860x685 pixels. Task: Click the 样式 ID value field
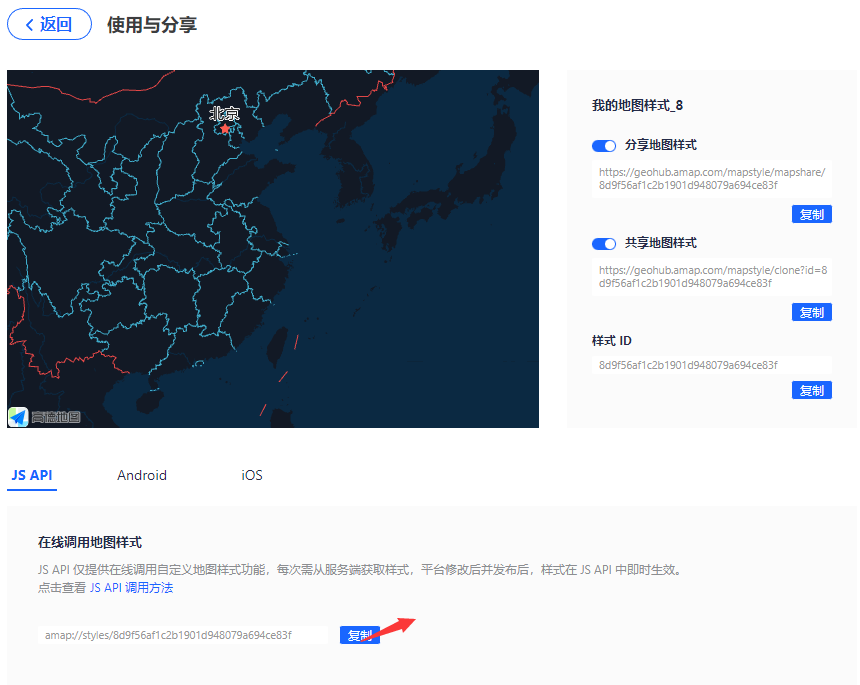(x=712, y=365)
